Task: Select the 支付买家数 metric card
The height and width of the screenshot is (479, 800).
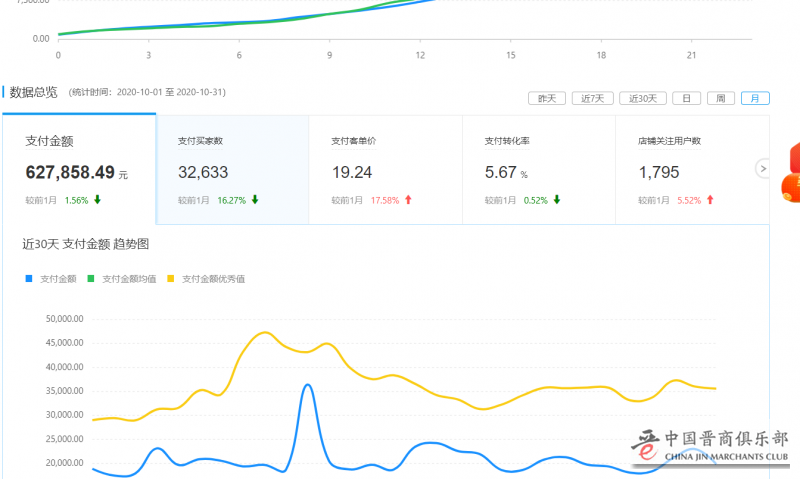Action: coord(232,170)
